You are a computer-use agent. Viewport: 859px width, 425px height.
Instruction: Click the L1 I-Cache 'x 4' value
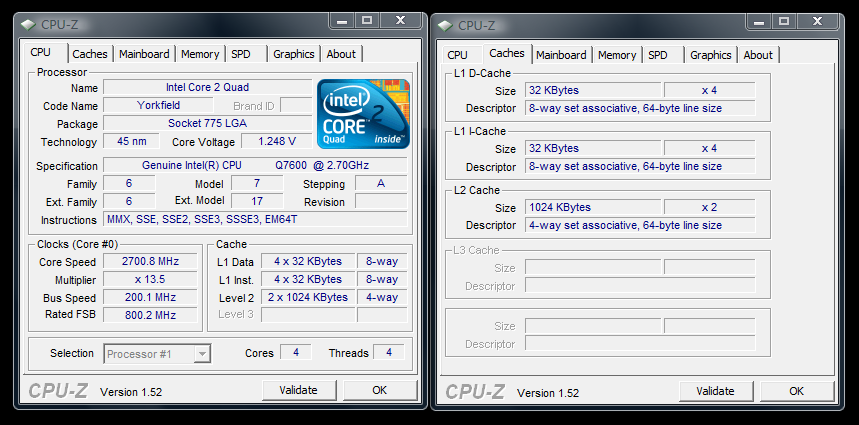tap(709, 148)
